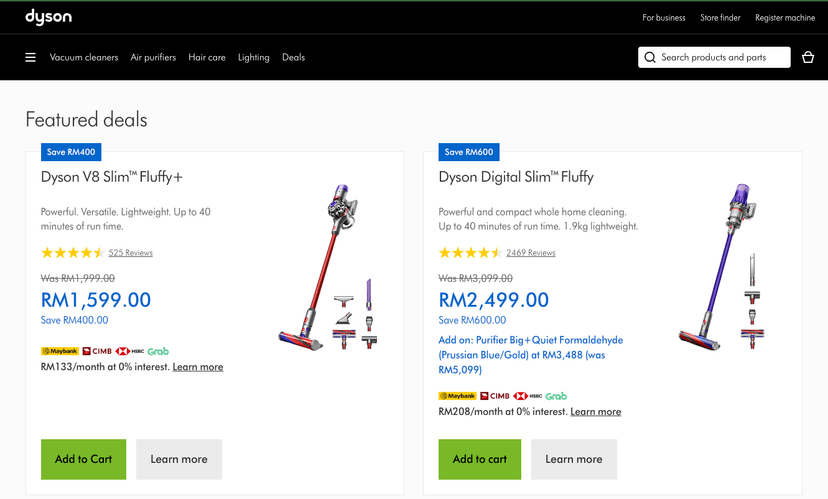This screenshot has width=828, height=499.
Task: Click the Digital Slim star rating
Action: click(469, 253)
